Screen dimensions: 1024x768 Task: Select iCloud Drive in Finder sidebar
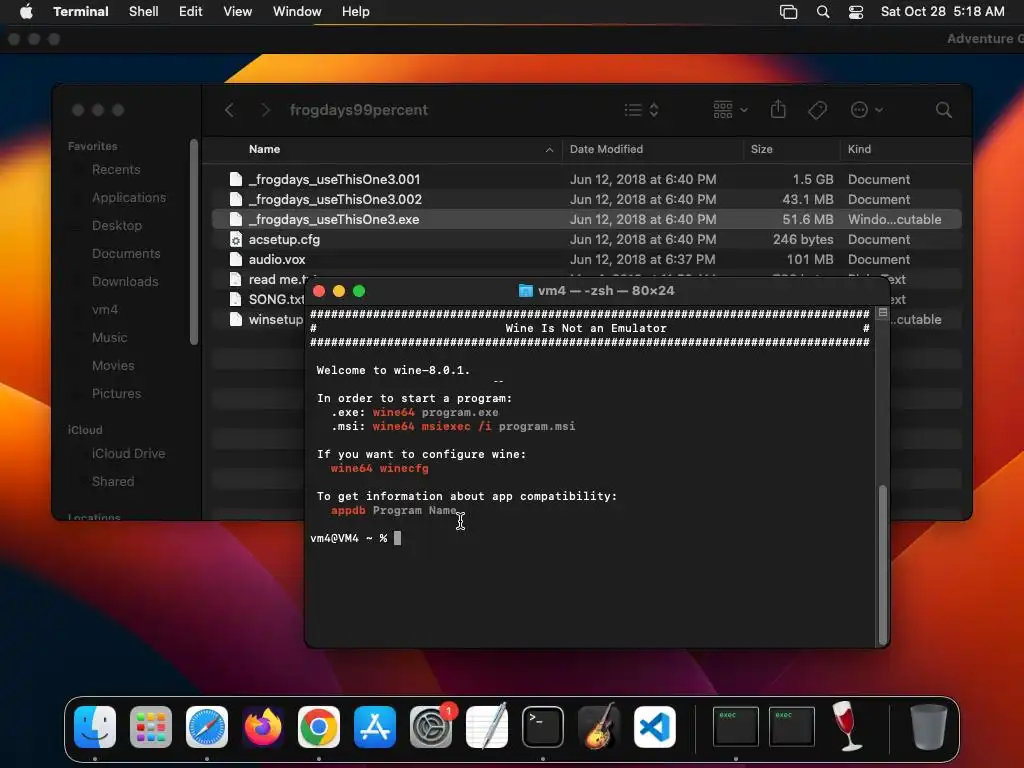[x=128, y=453]
